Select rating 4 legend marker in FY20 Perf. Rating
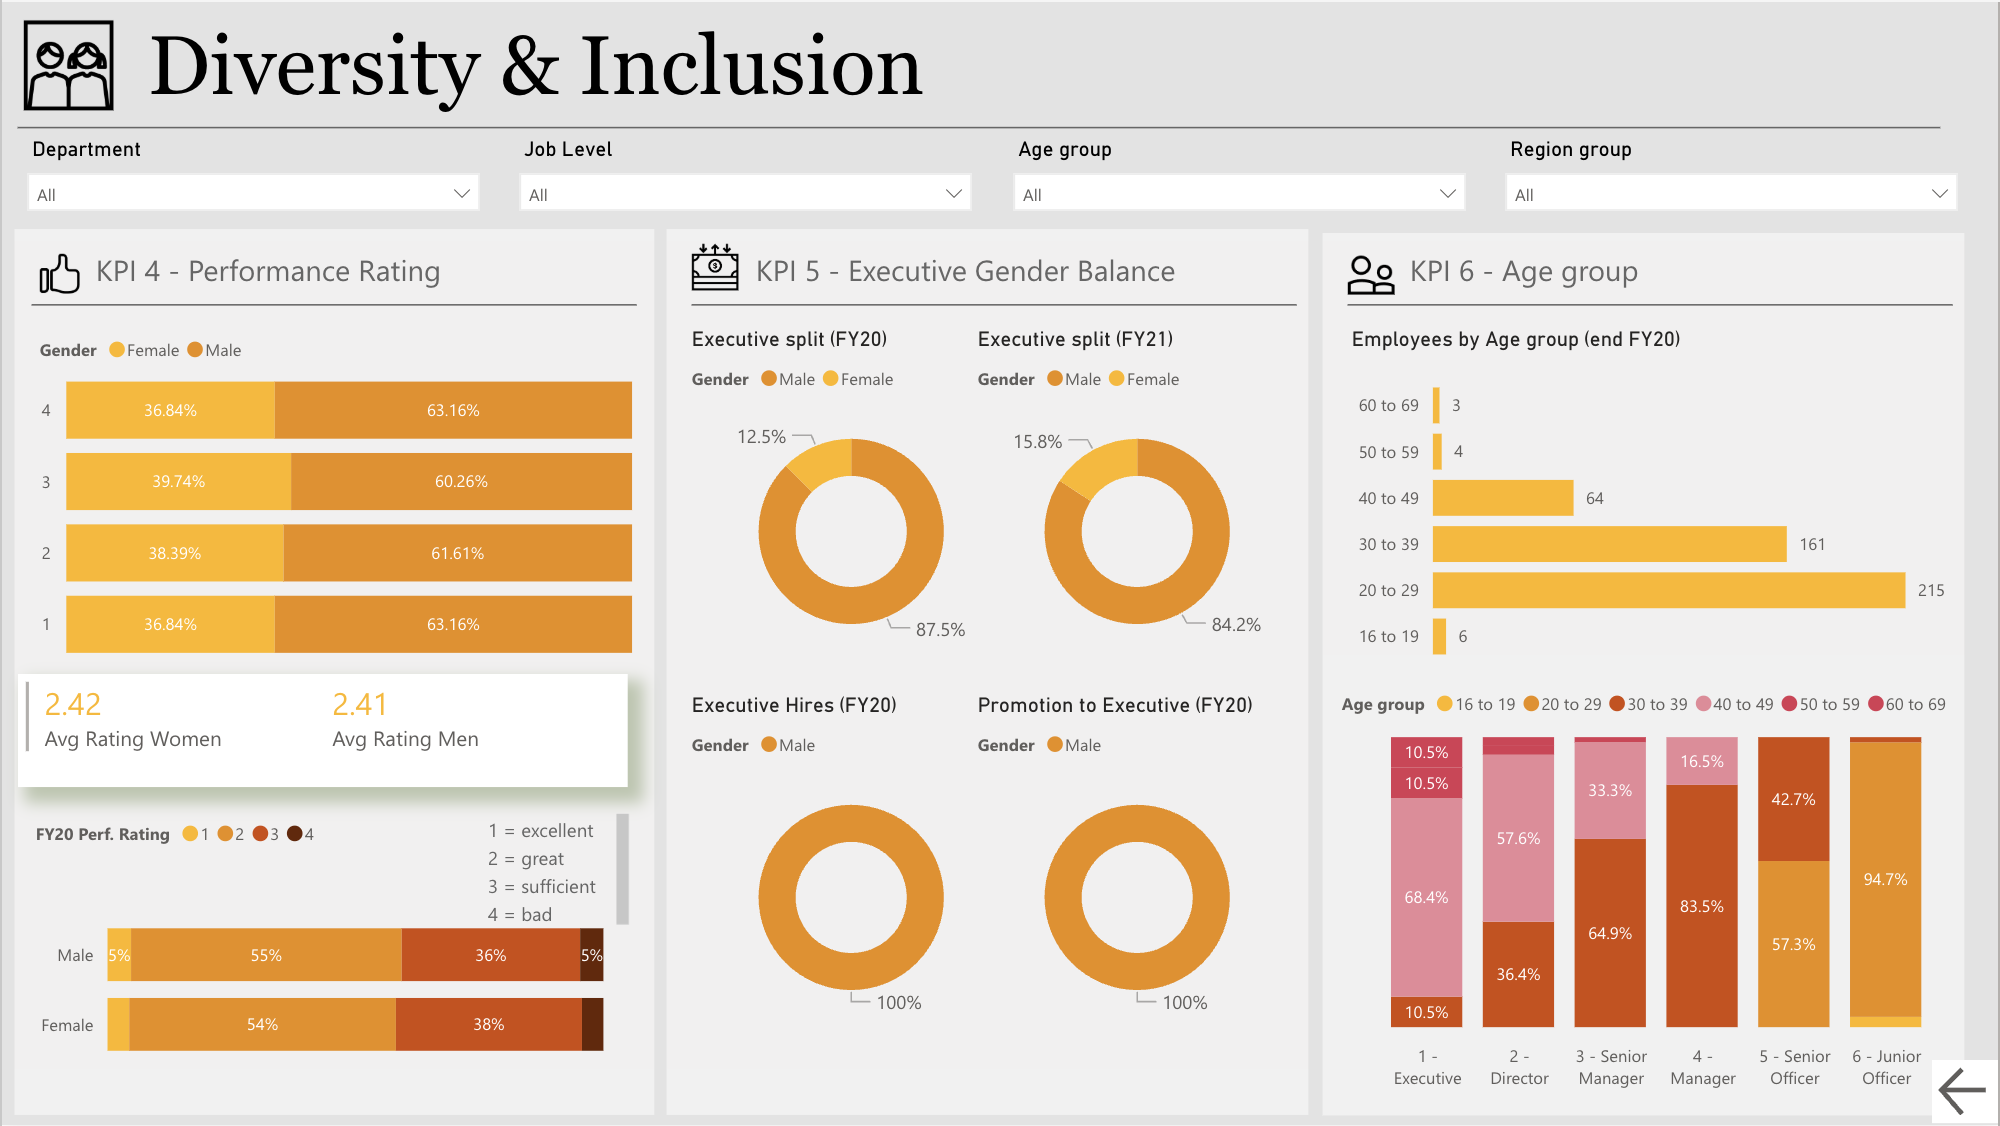 tap(295, 834)
